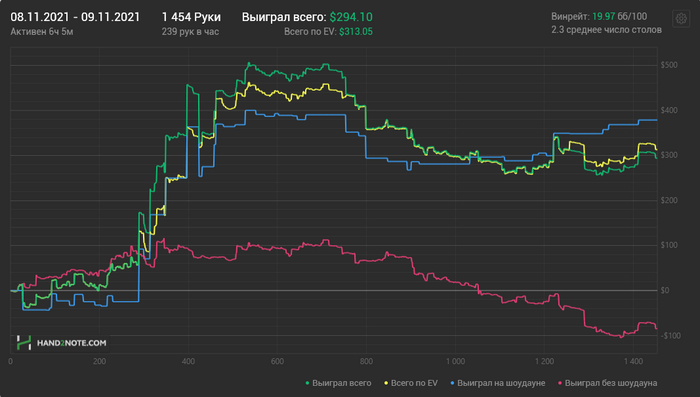Click the '1 000' x-axis label
Viewport: 700px width, 397px height.
[x=455, y=361]
